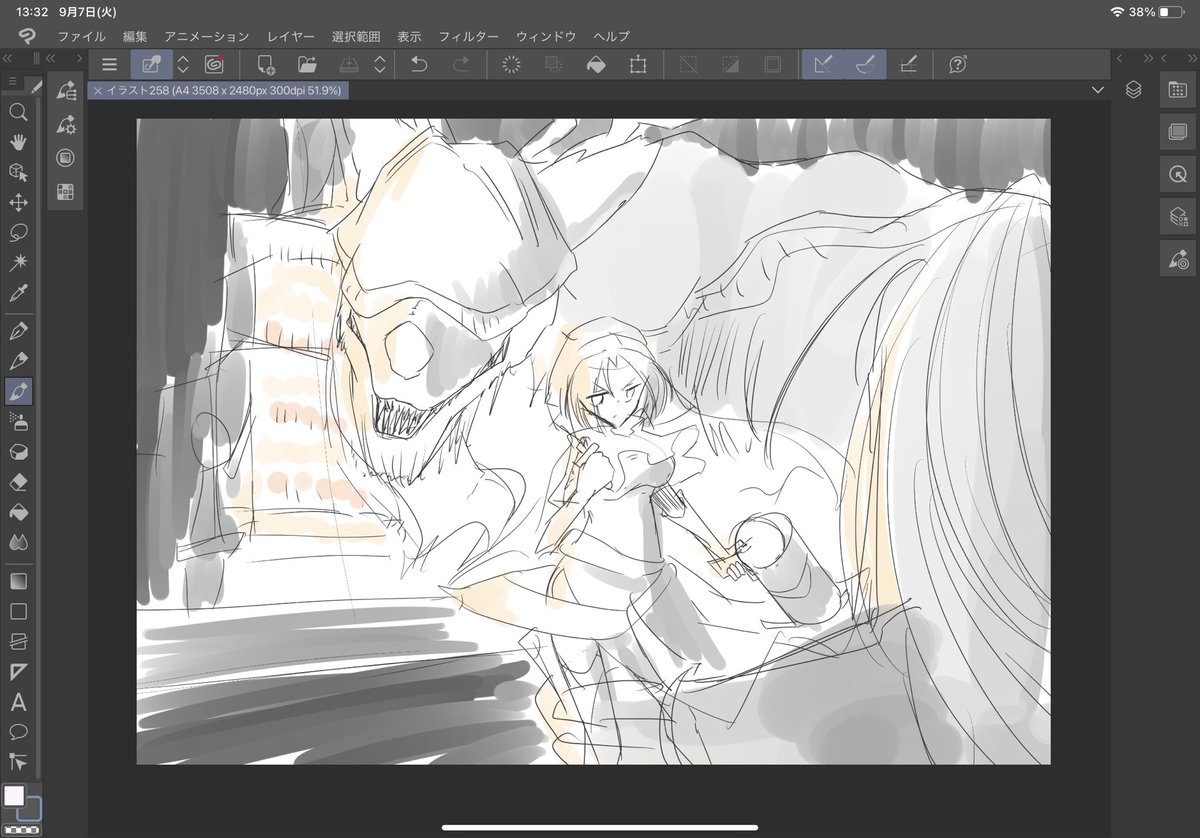This screenshot has width=1200, height=838.
Task: Open the フィルター menu
Action: (x=469, y=36)
